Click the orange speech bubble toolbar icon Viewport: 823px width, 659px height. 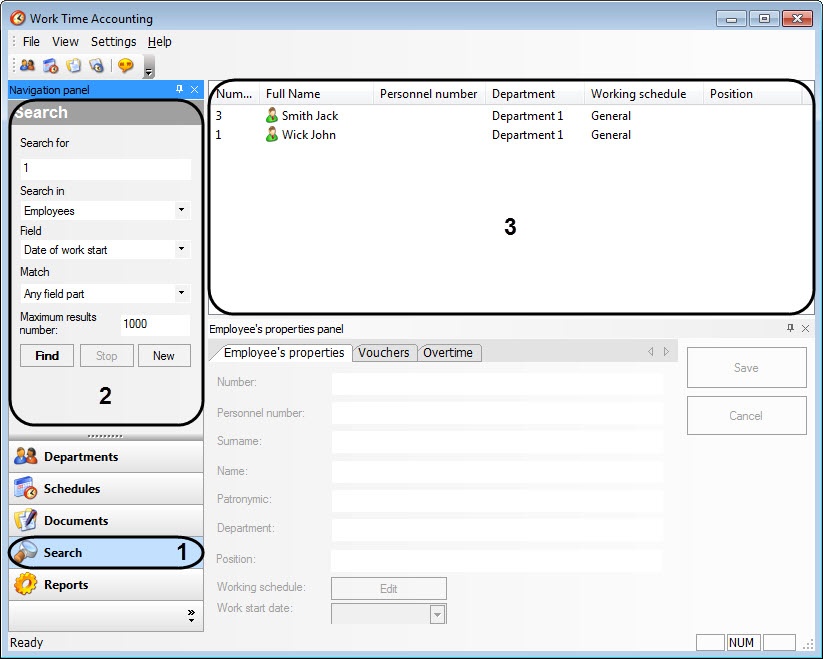[125, 66]
